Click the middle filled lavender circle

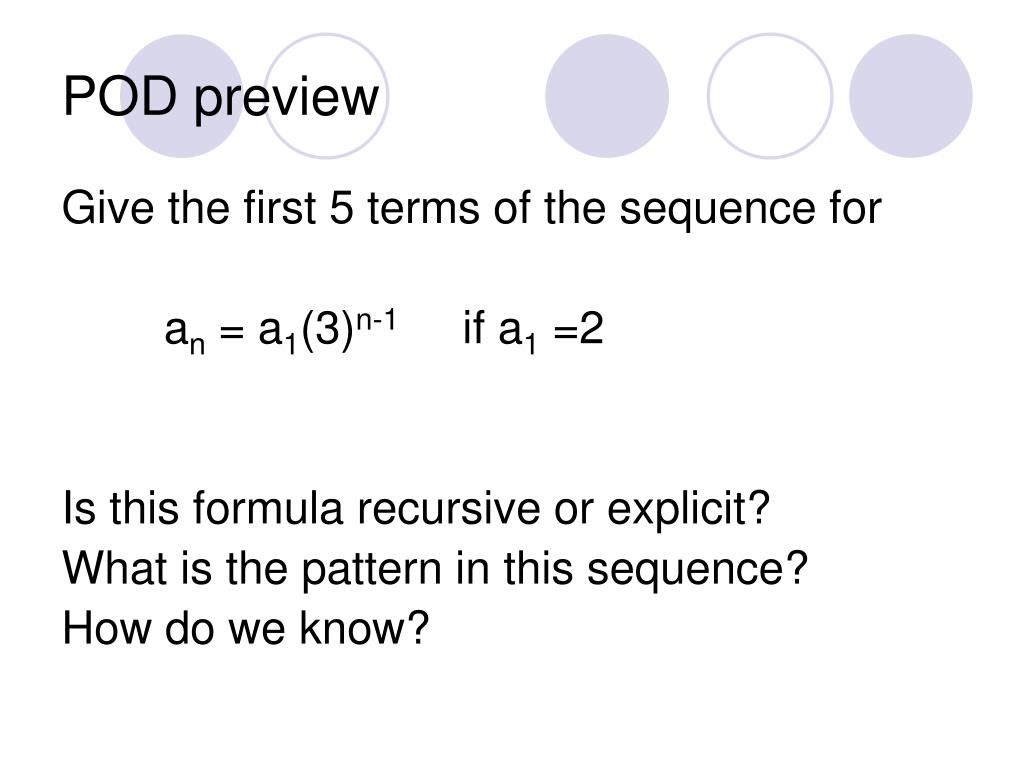tap(607, 96)
